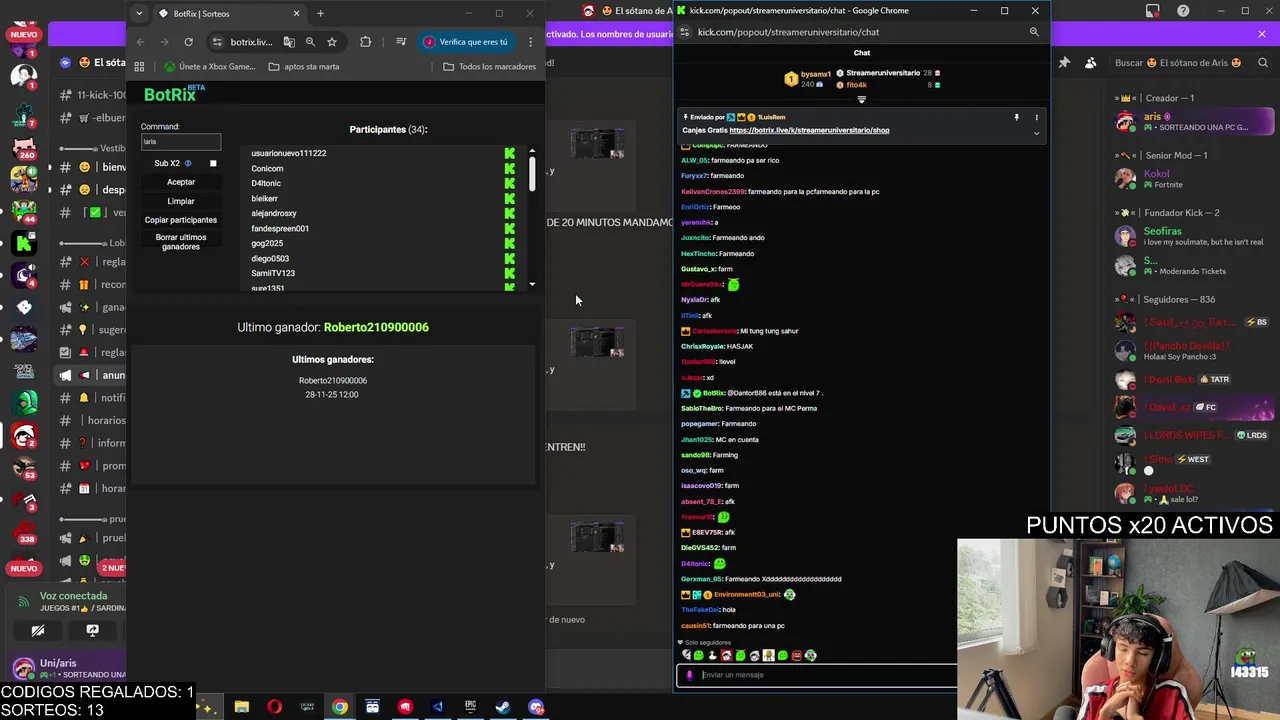Viewport: 1280px width, 720px height.
Task: Open member Kokol in Discord list
Action: click(1194, 179)
